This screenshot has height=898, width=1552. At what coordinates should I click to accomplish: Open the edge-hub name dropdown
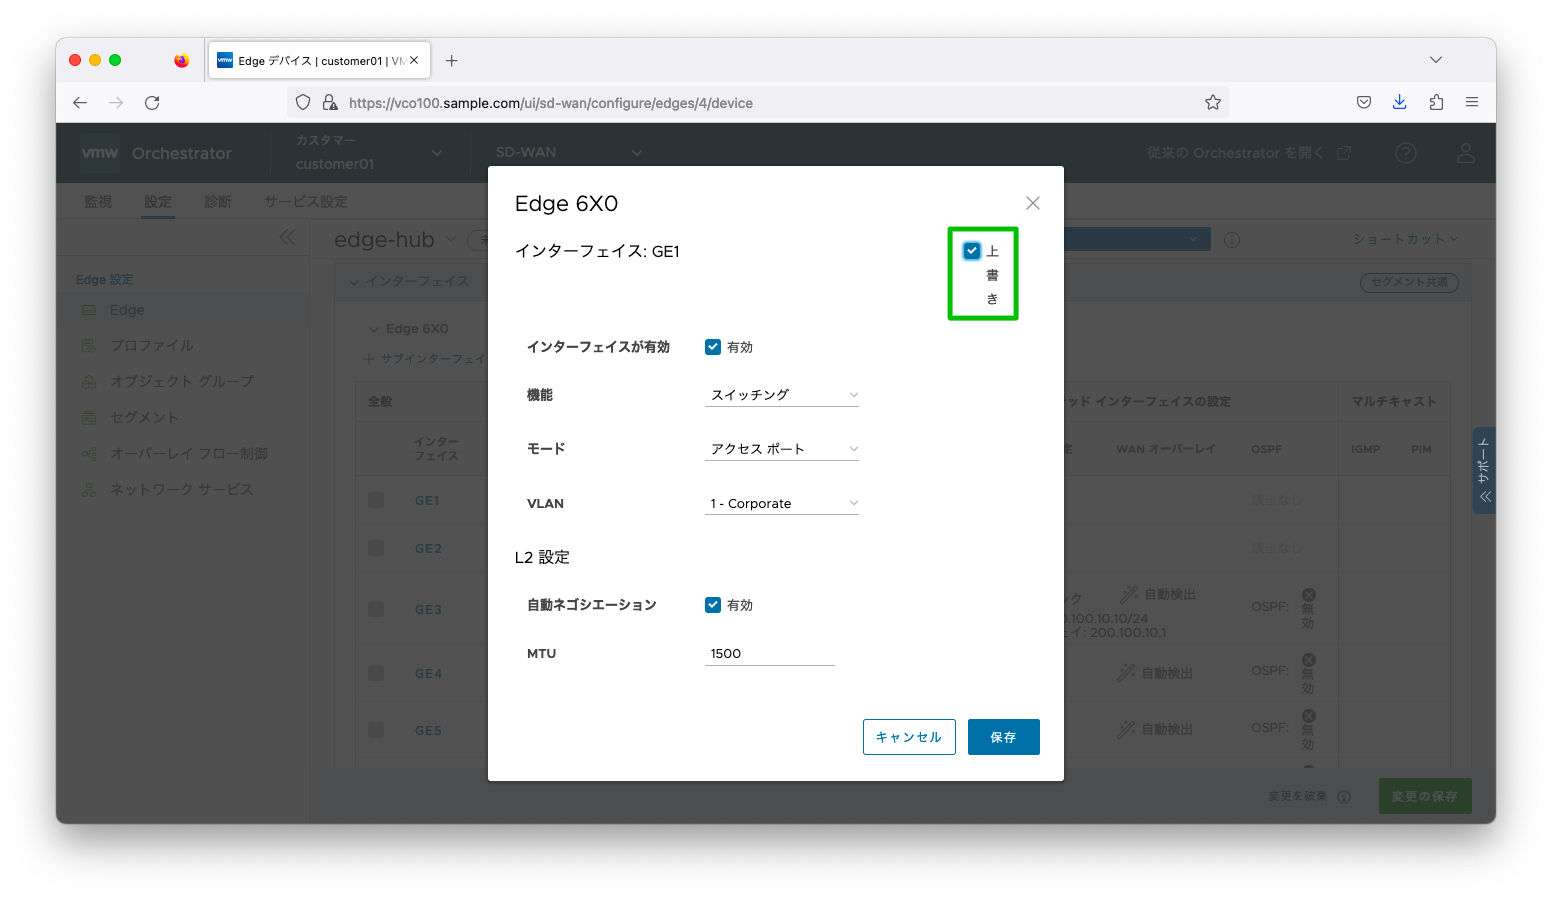450,239
